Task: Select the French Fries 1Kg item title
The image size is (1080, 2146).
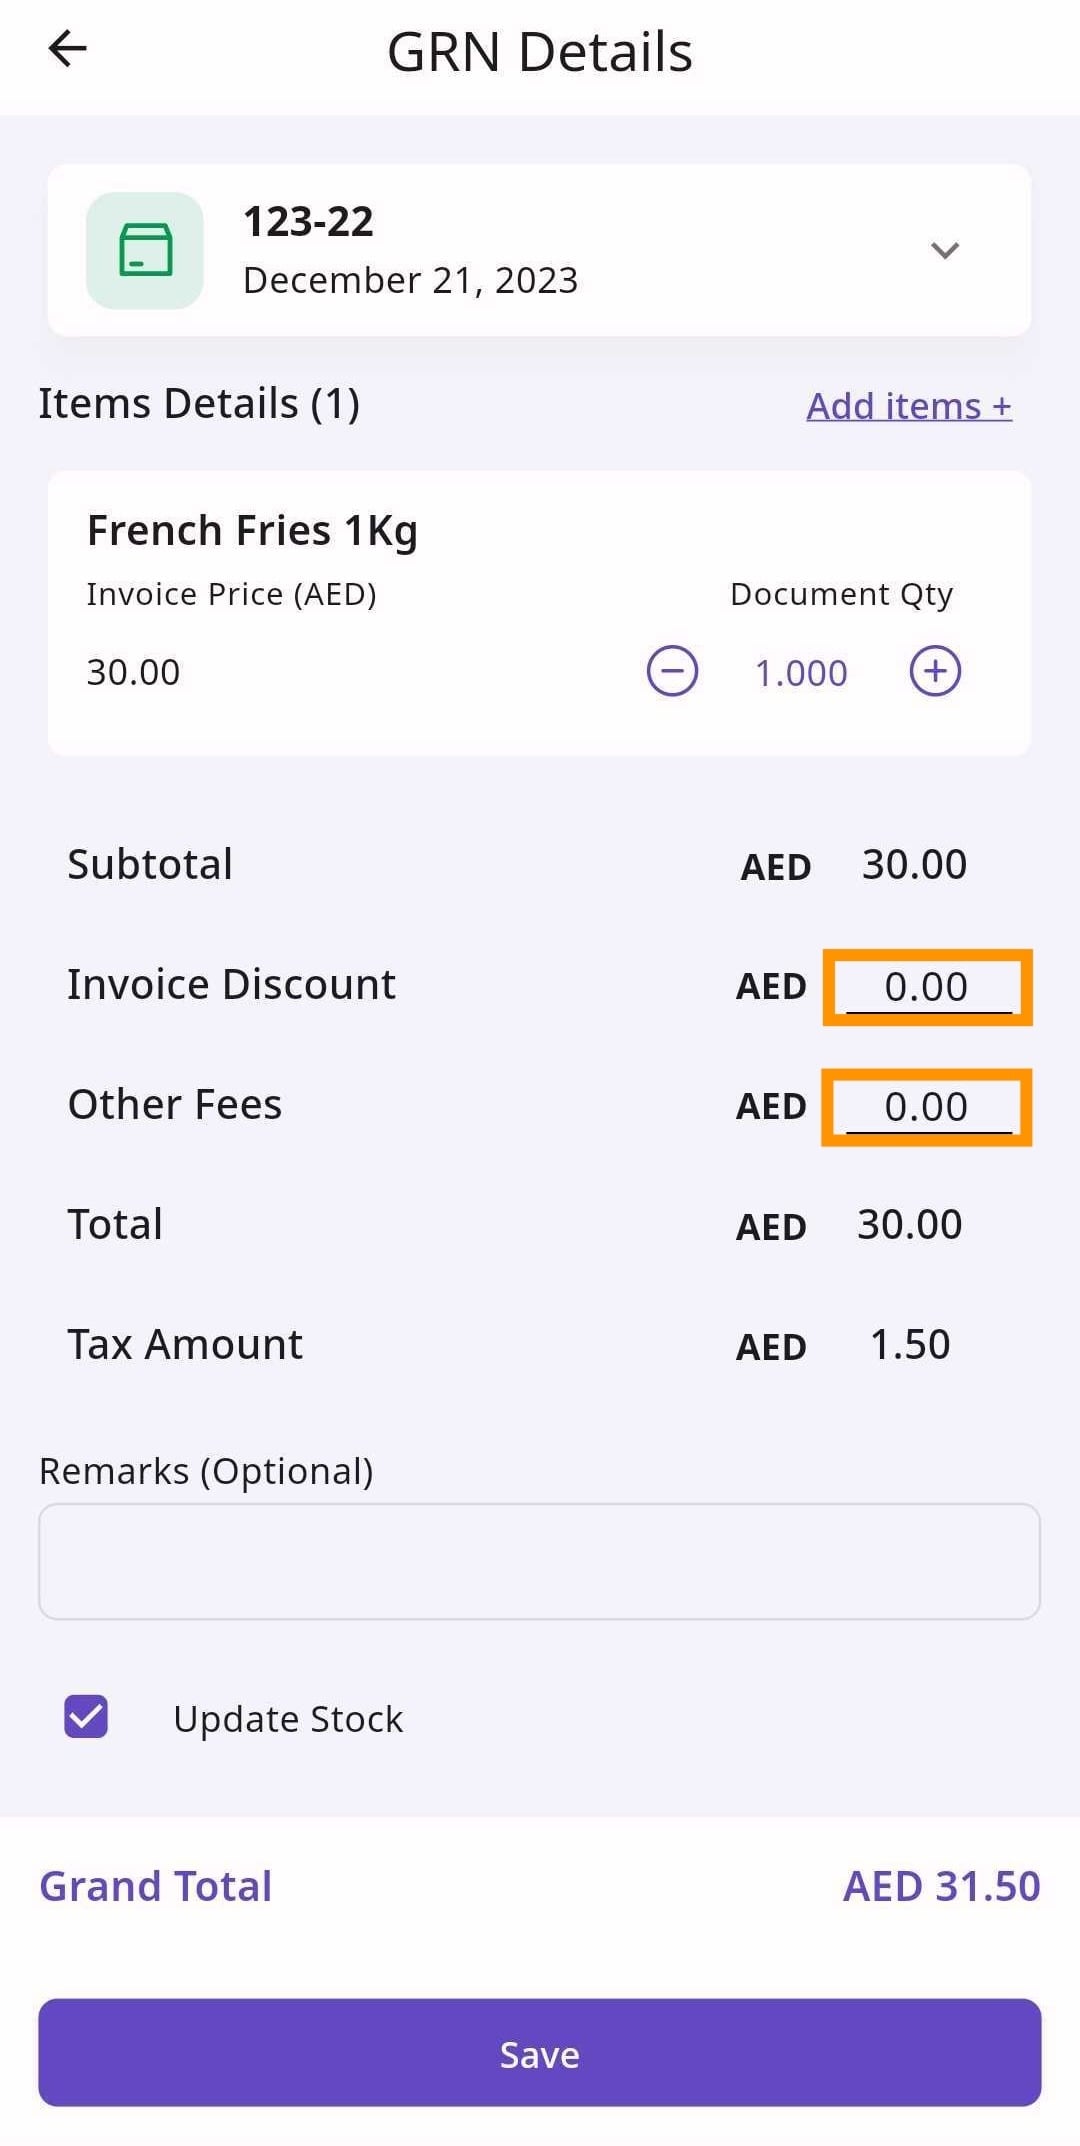Action: click(x=252, y=530)
